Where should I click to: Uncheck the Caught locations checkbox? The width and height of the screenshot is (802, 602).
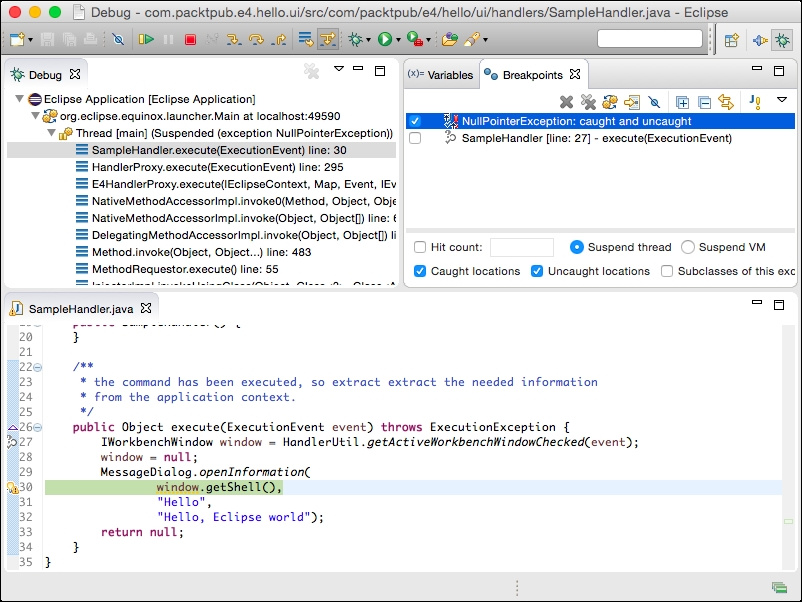tap(420, 271)
